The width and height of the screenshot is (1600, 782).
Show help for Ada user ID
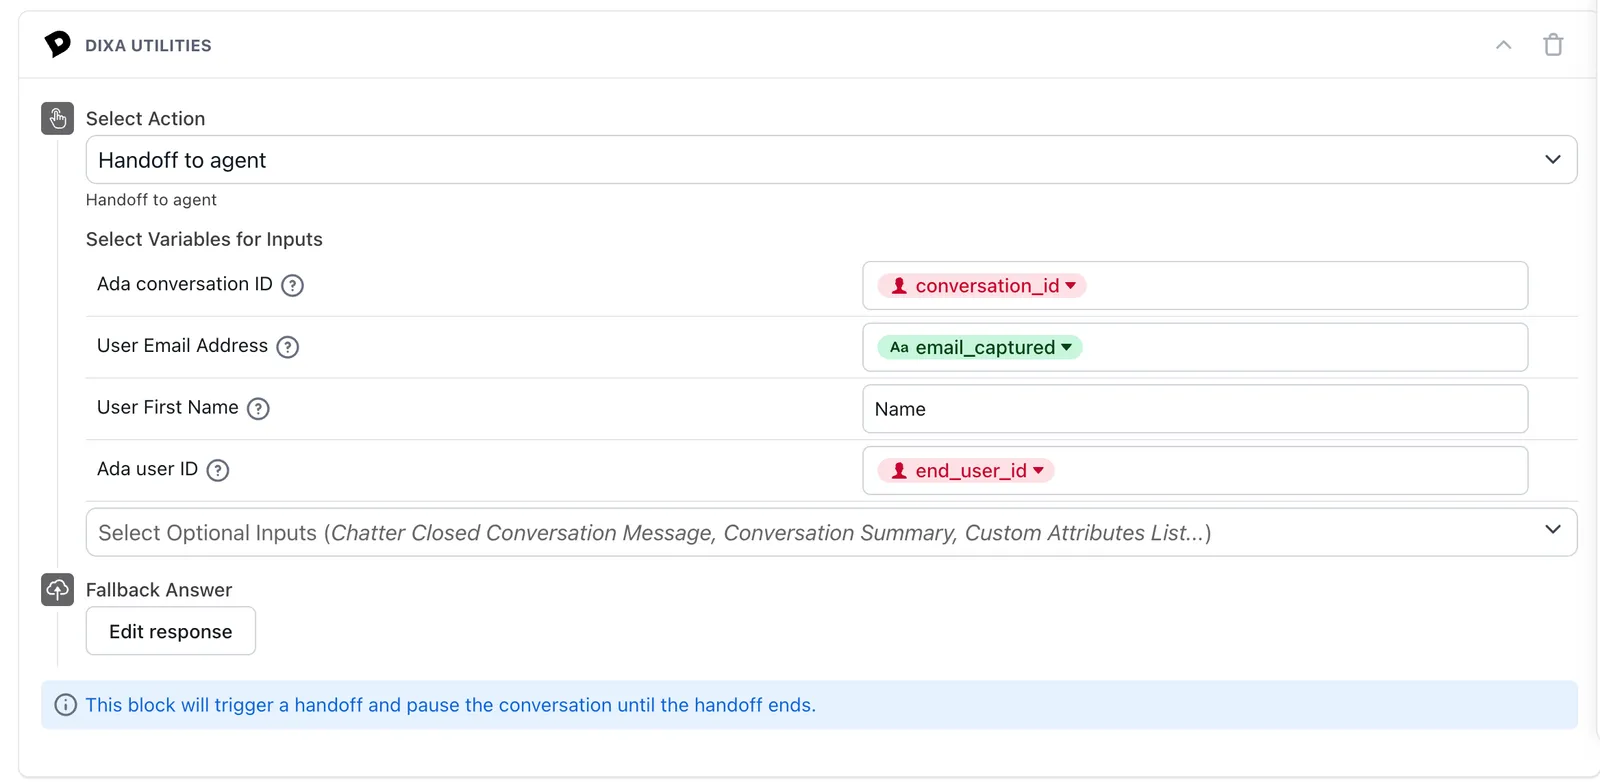click(x=218, y=470)
